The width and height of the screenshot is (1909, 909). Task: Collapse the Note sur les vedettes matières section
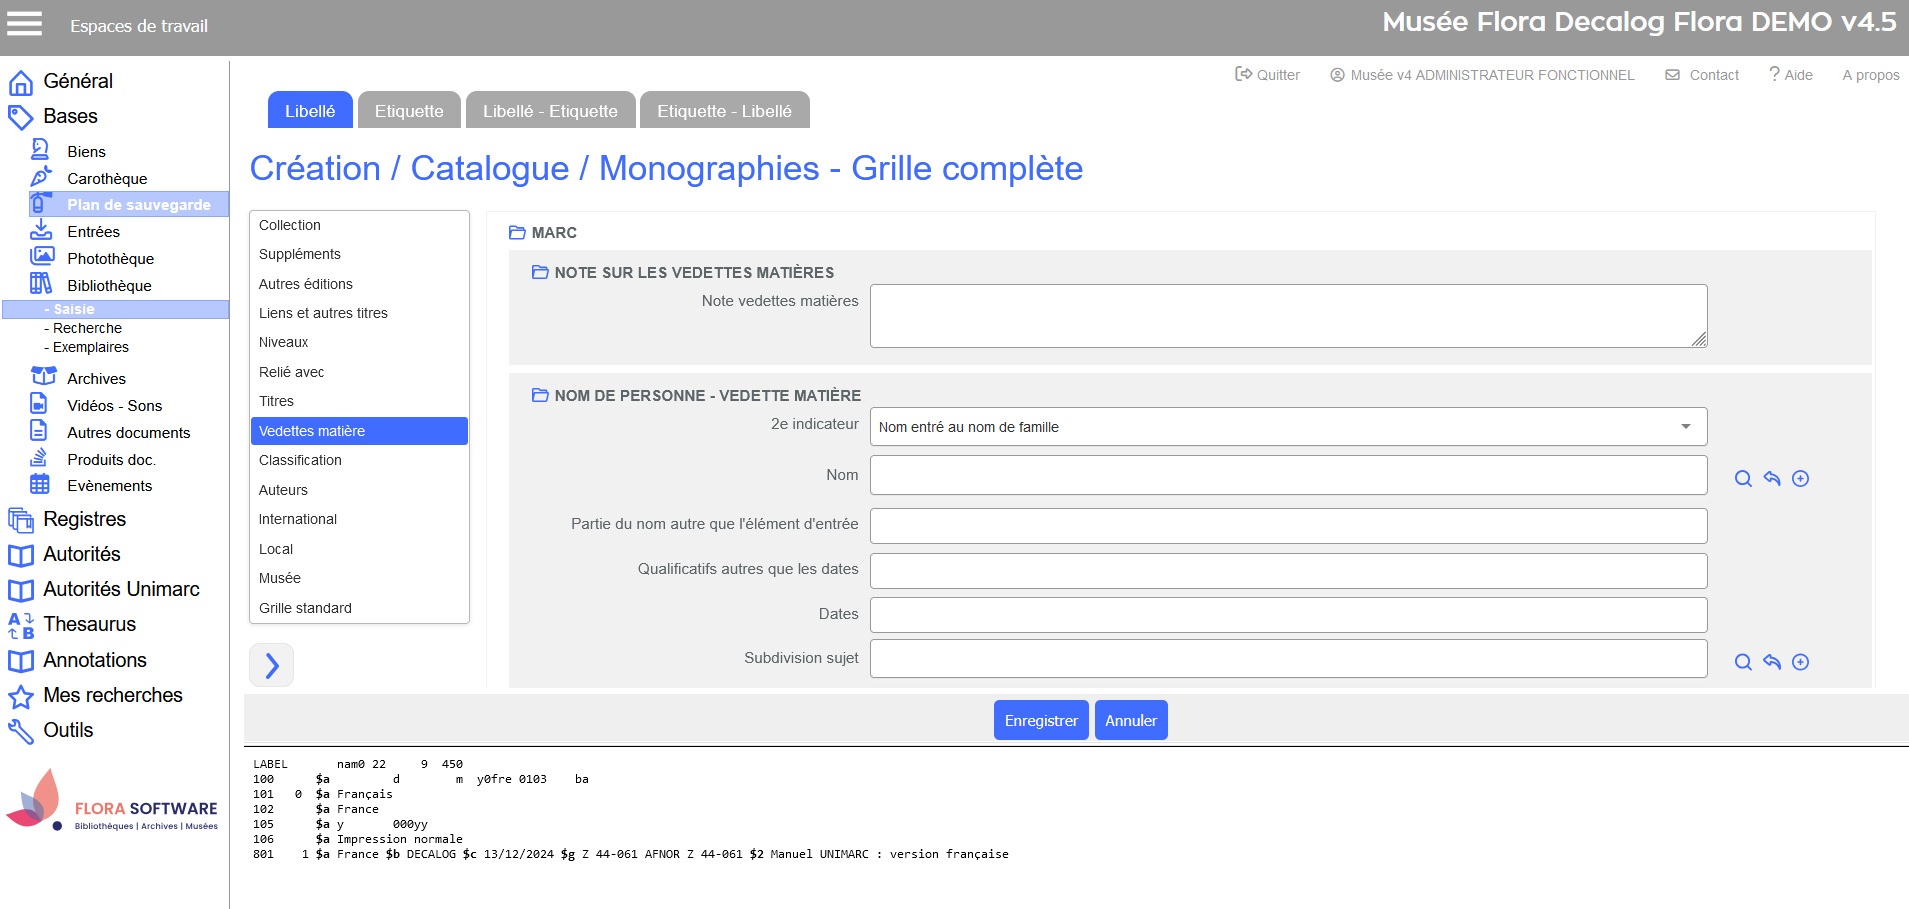point(540,273)
